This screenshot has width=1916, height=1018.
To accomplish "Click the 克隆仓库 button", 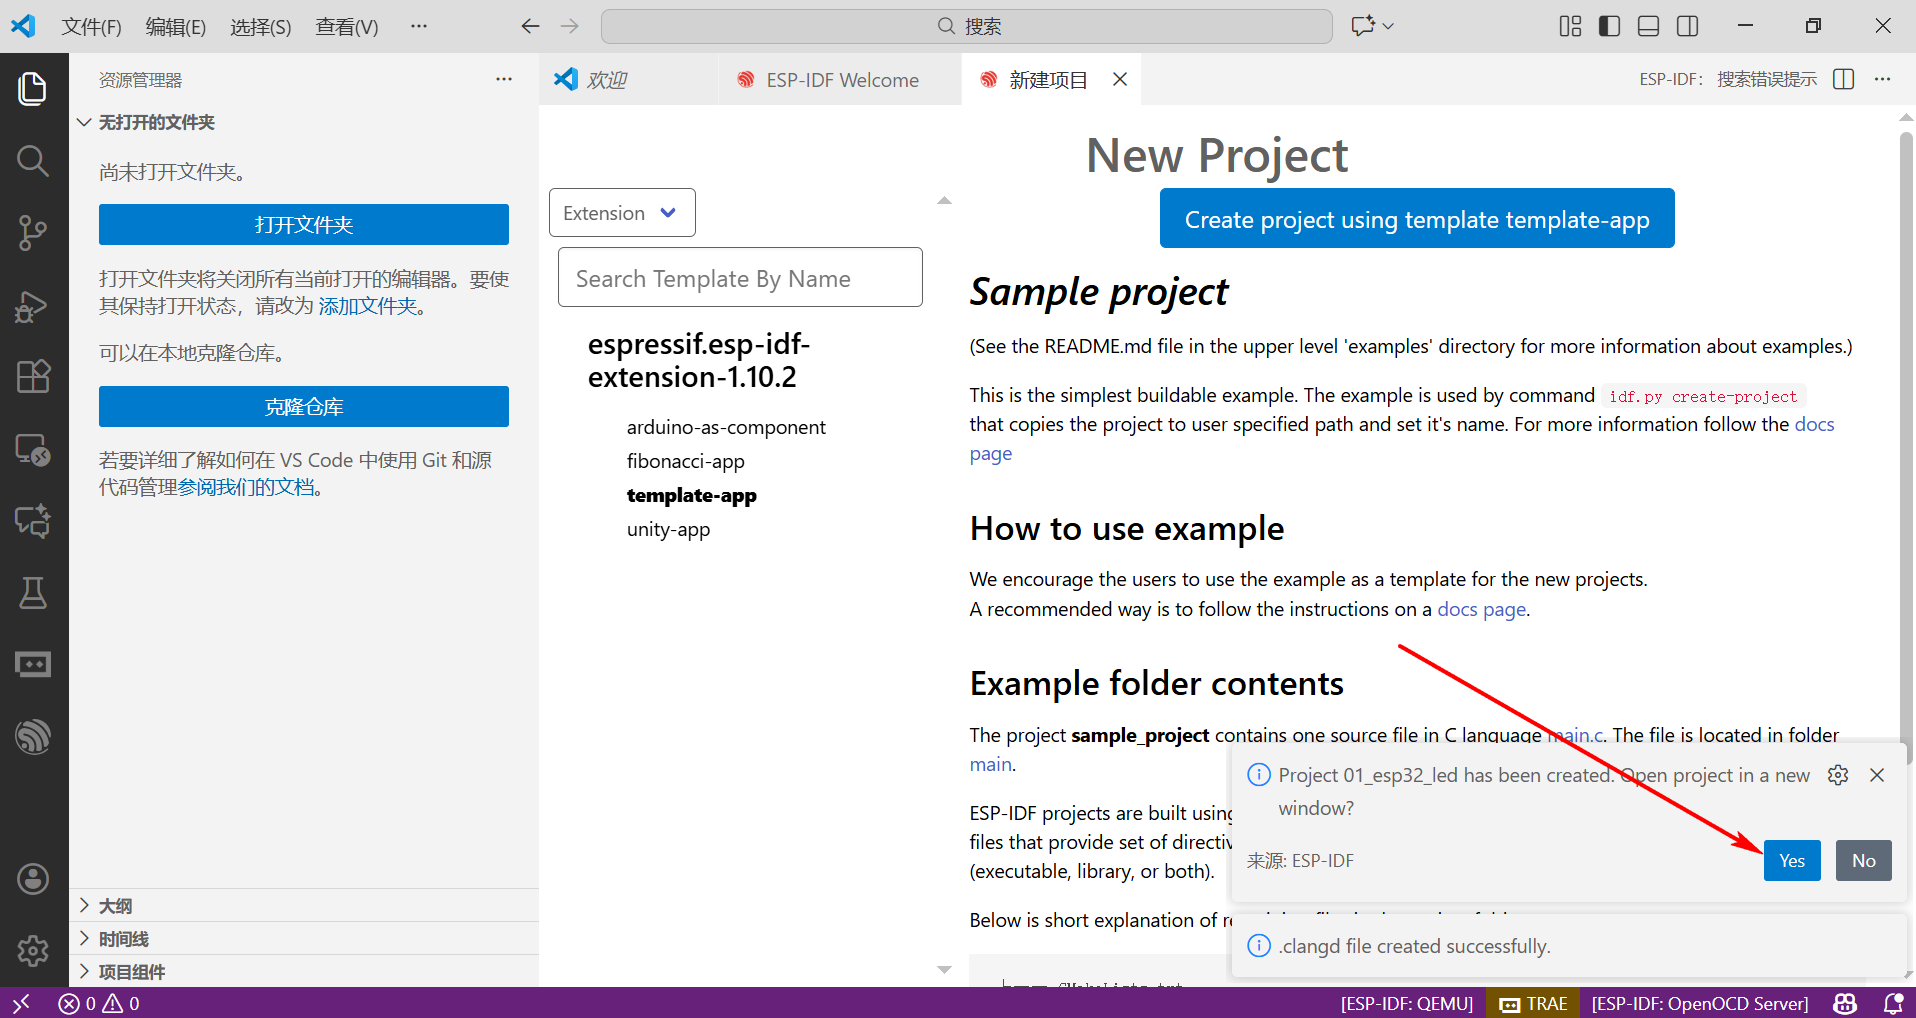I will coord(304,407).
